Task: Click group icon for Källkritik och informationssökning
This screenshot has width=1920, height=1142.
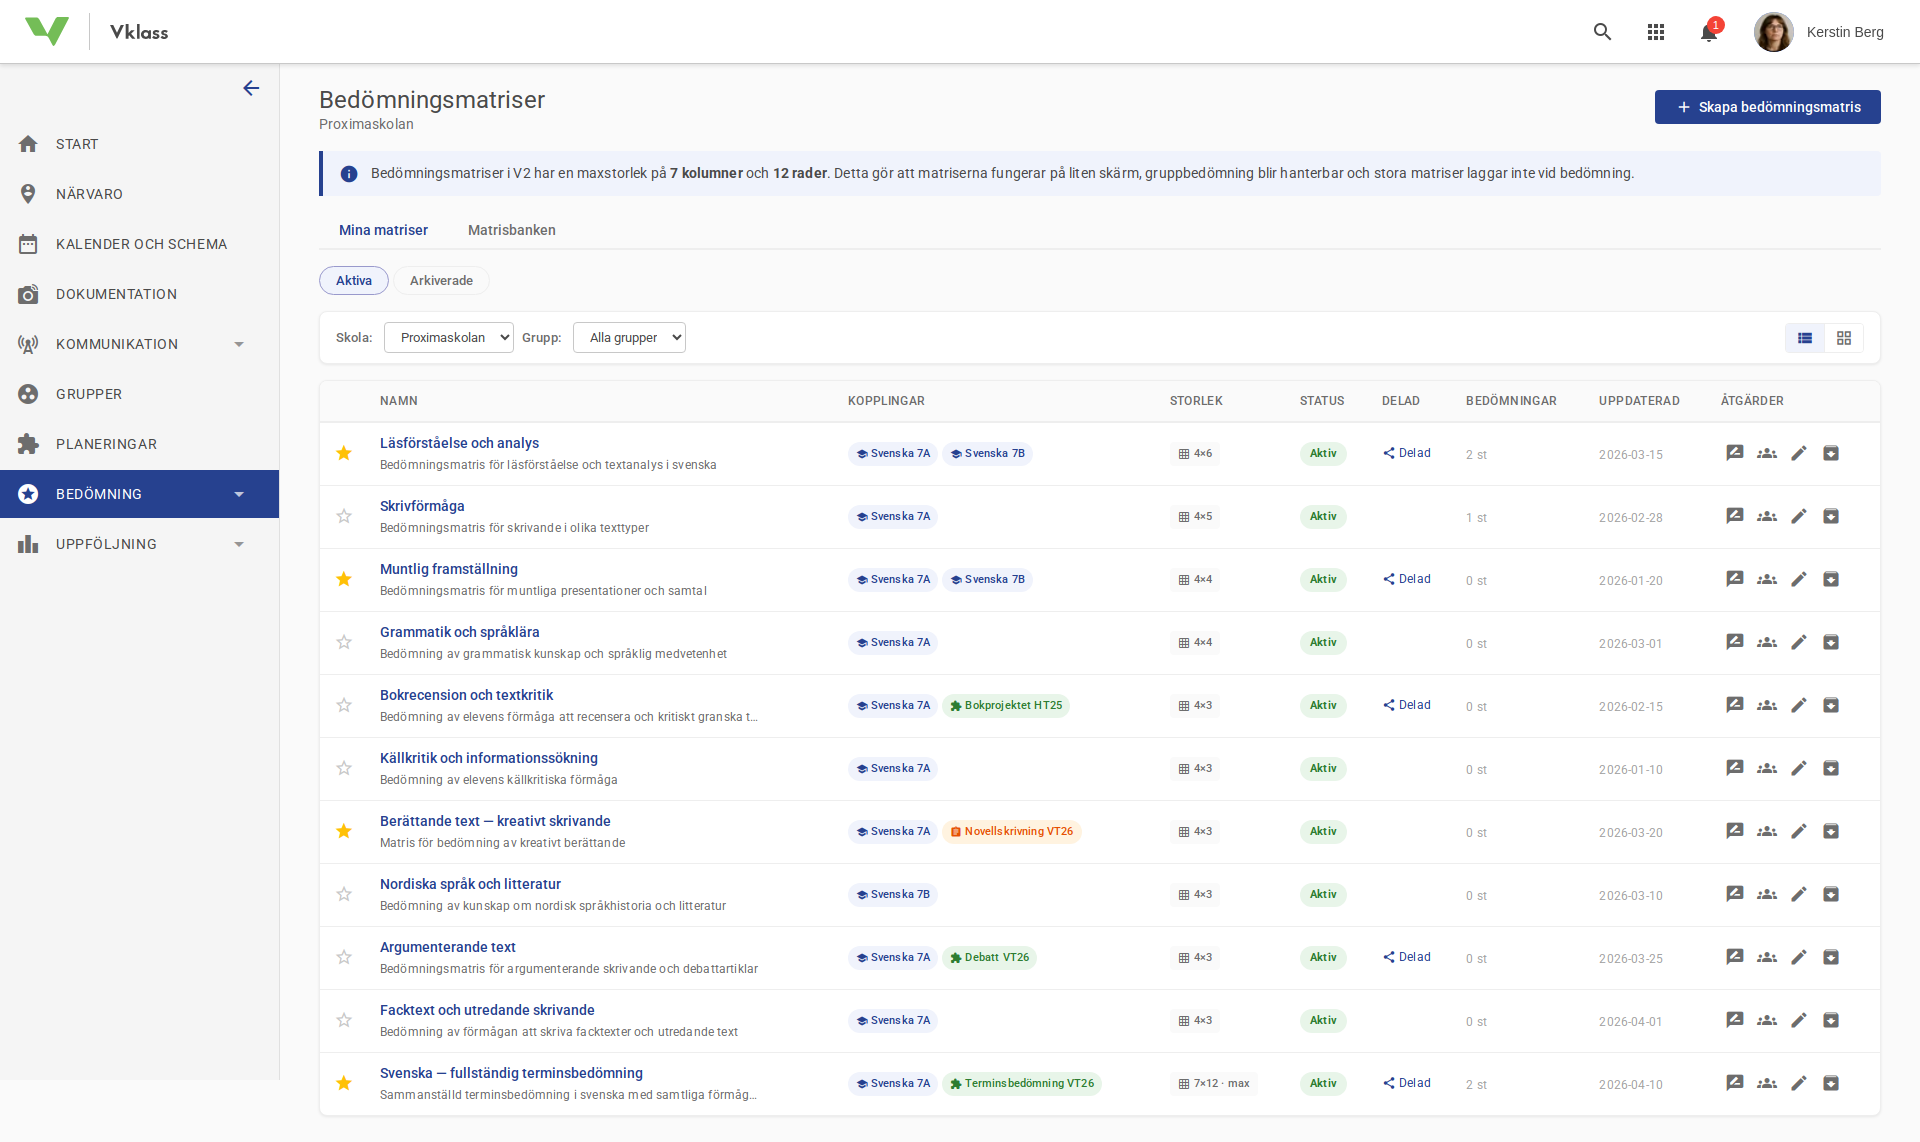Action: [x=1767, y=768]
